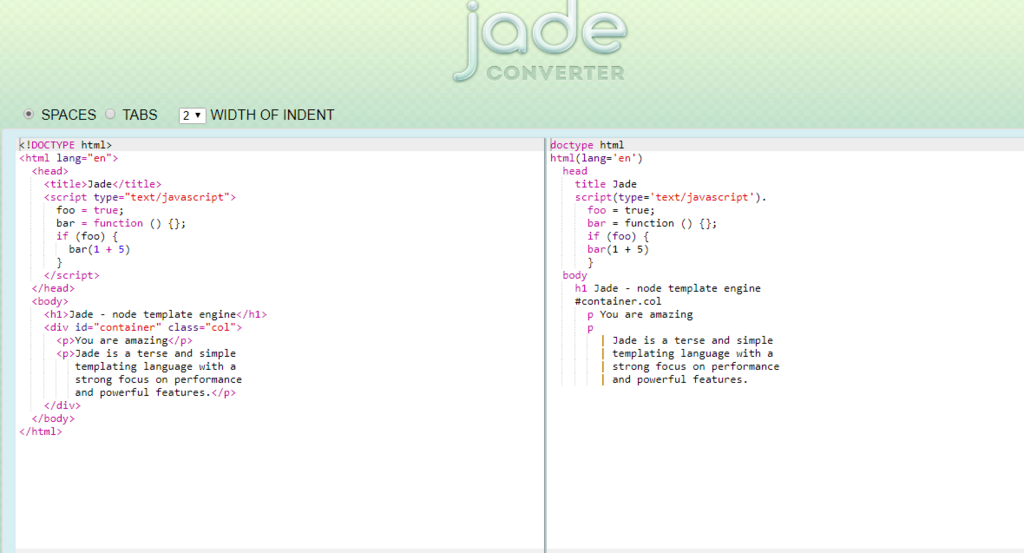Click the '<div id="container" class="col">' line
This screenshot has width=1024, height=553.
[143, 328]
